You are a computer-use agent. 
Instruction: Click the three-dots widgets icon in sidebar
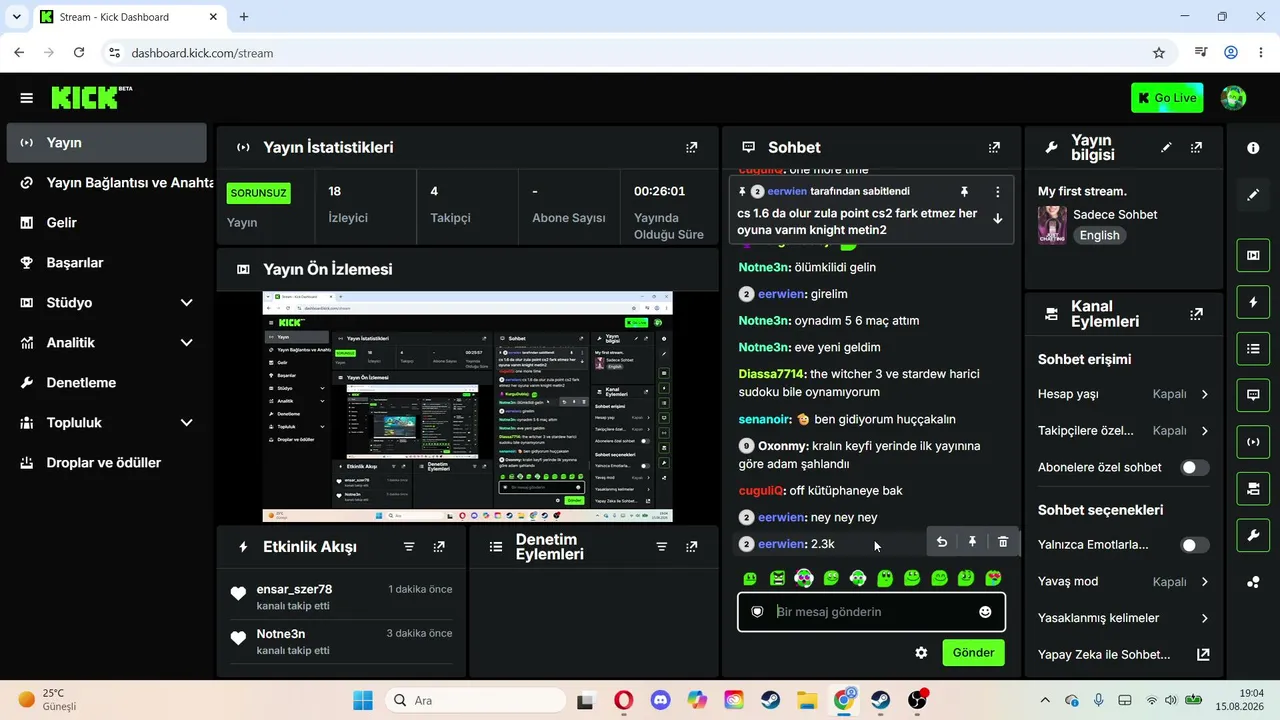[1253, 583]
